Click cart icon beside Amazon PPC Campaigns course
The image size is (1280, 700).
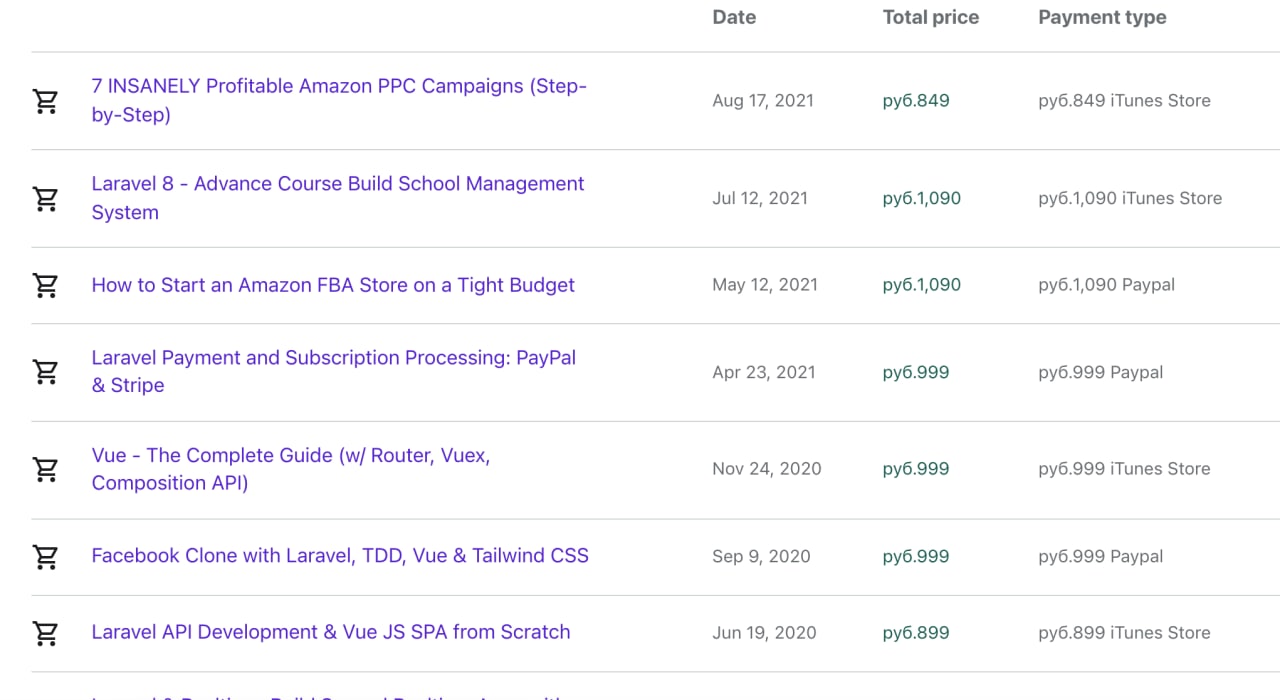[46, 101]
